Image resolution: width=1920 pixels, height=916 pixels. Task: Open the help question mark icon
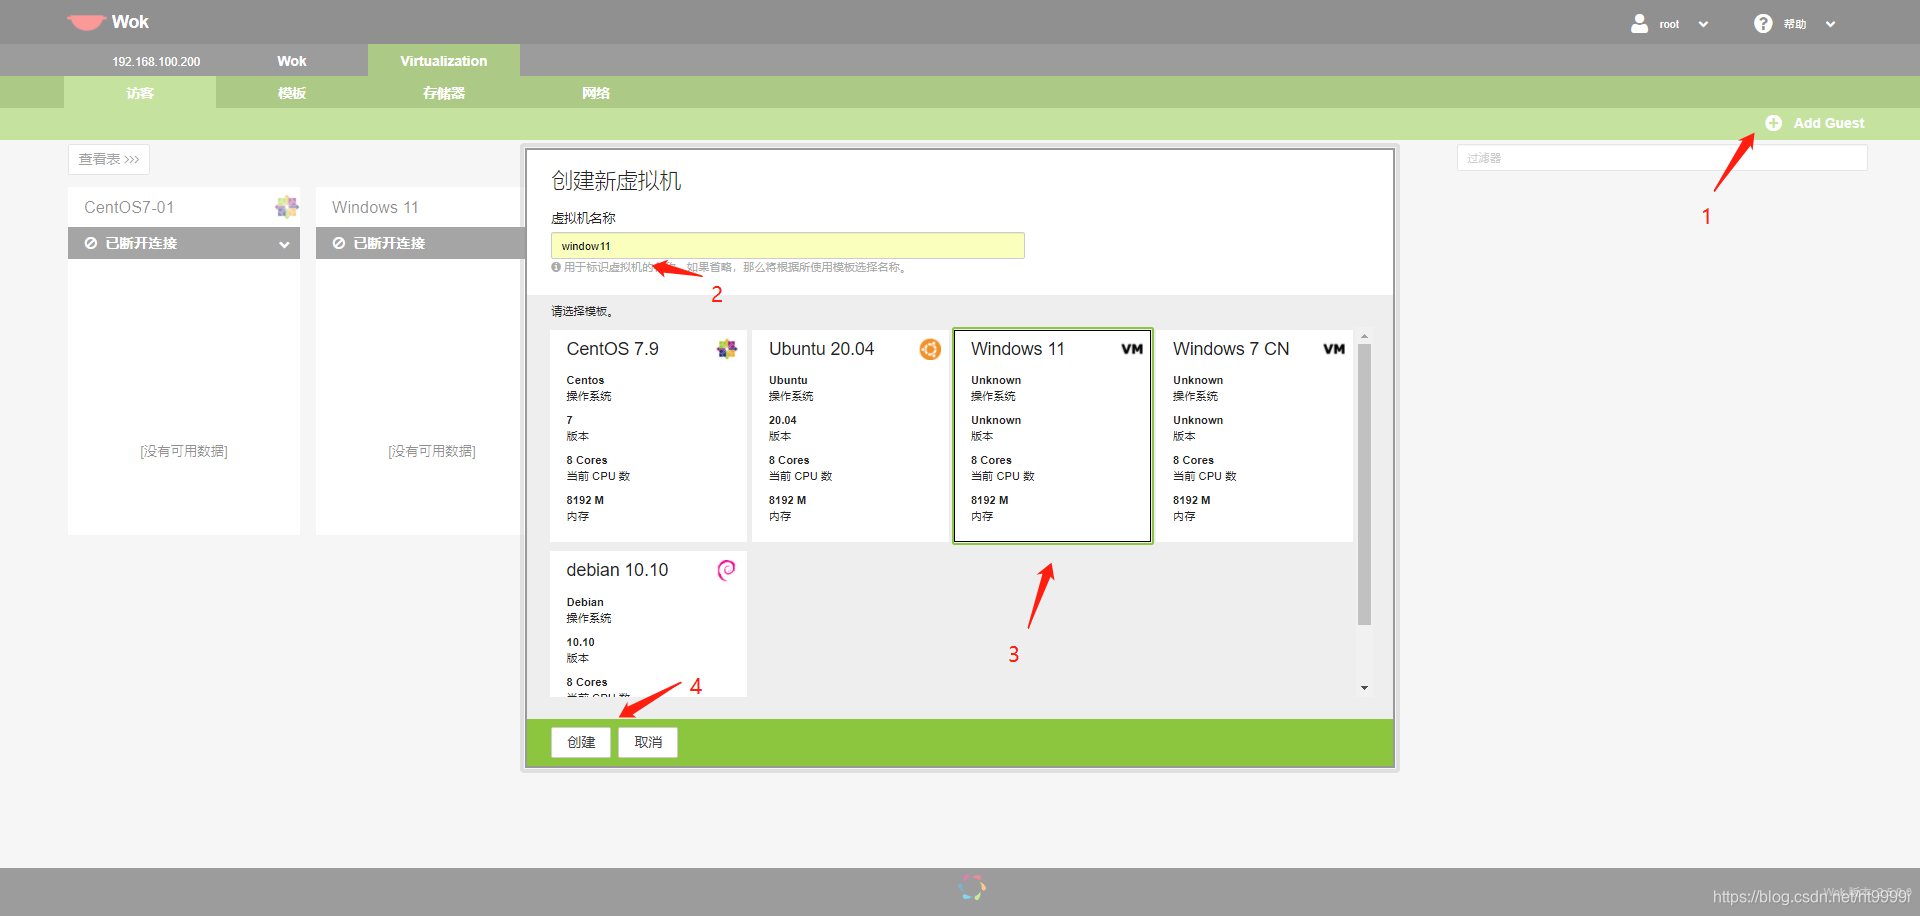1763,23
